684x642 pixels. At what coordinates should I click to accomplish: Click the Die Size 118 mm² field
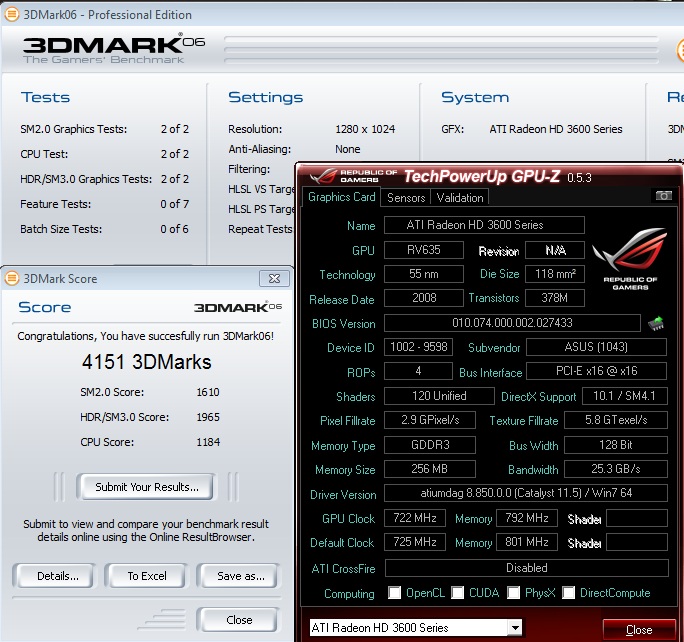555,273
